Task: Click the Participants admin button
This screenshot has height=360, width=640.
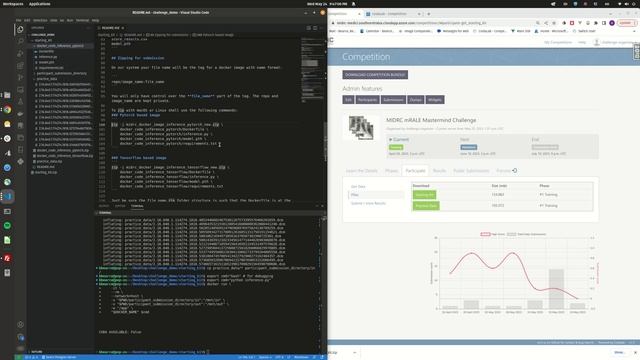Action: [x=367, y=100]
